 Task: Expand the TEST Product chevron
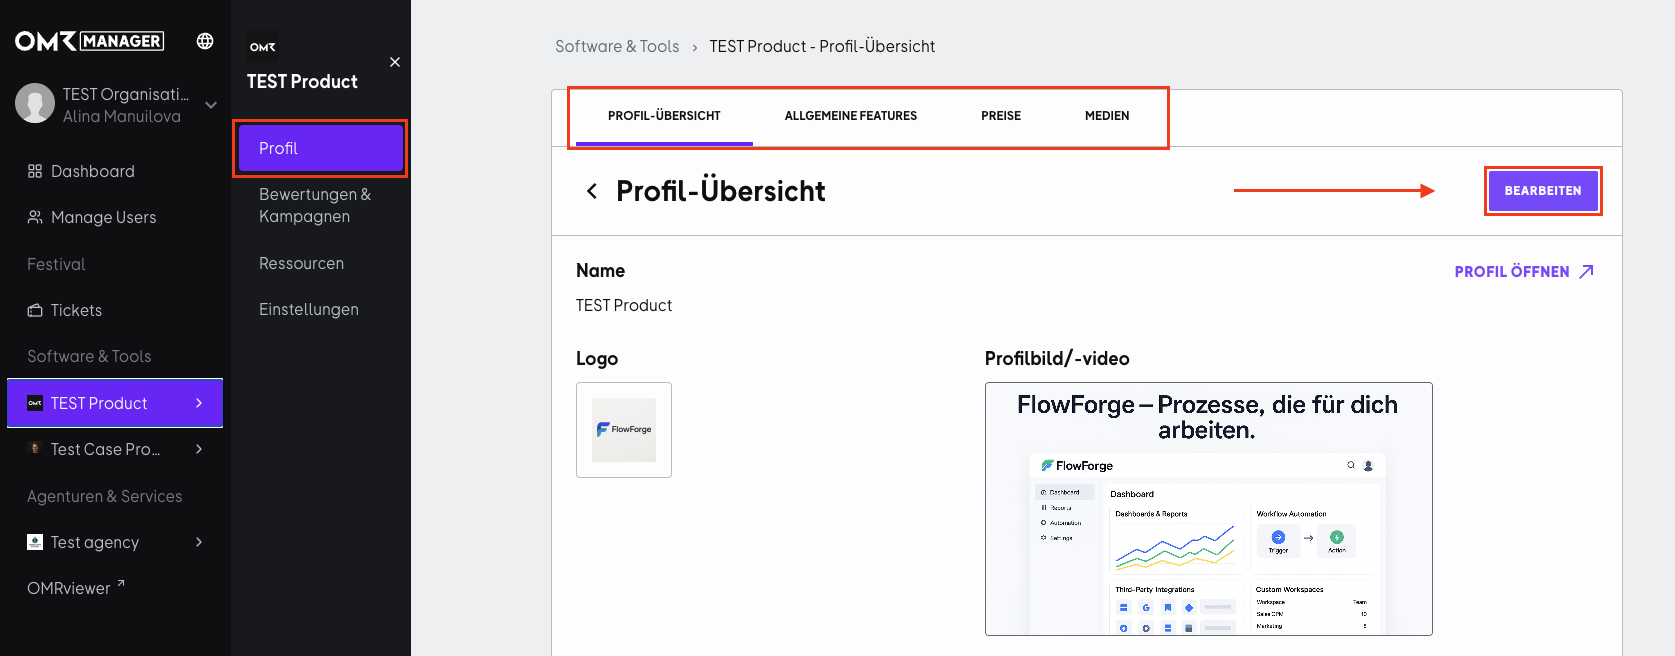point(199,403)
